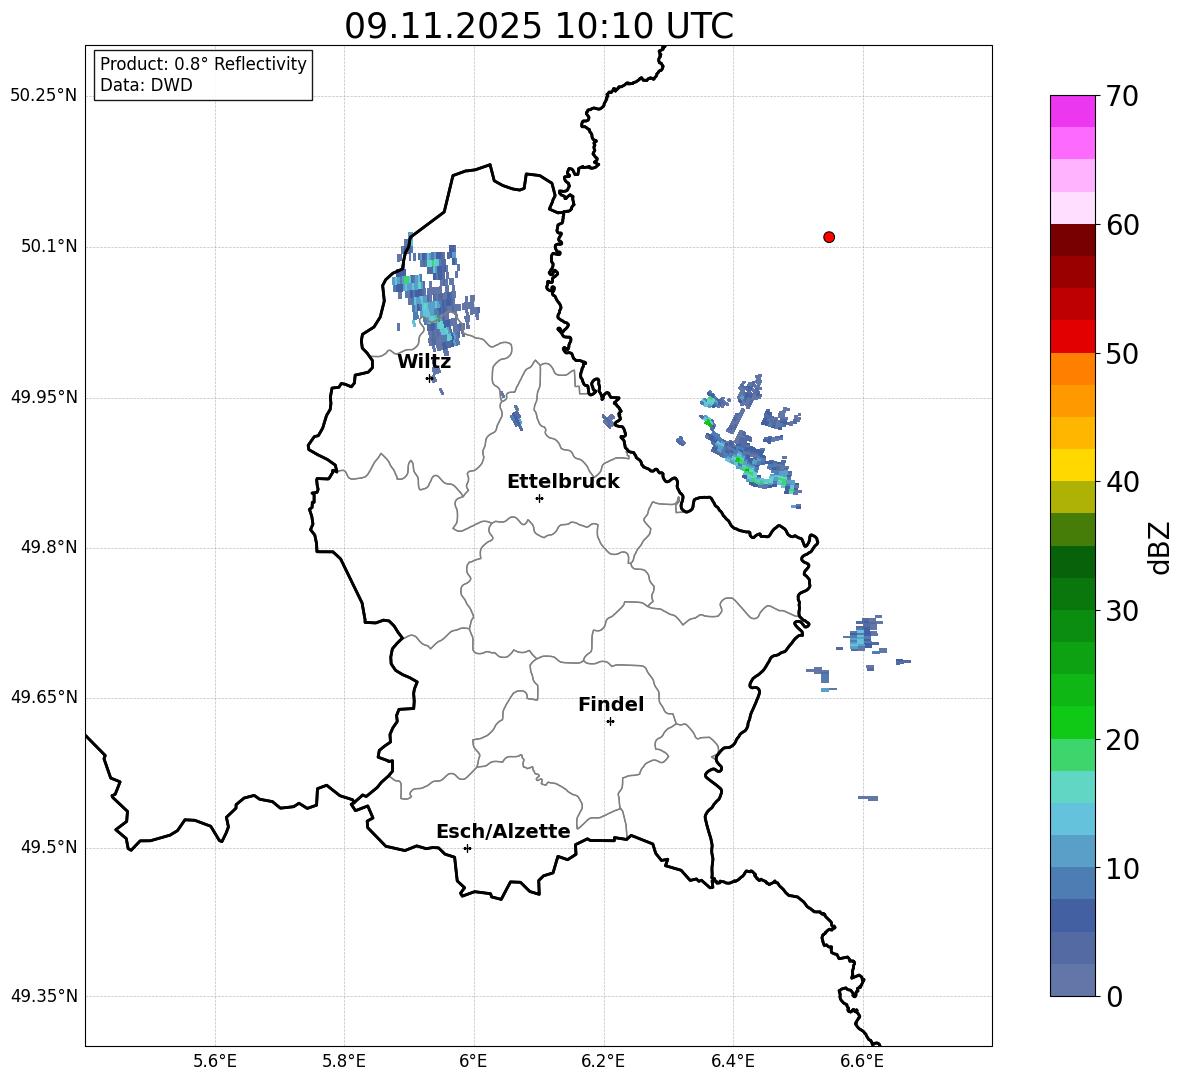Screen dimensions: 1184x1081
Task: Click the Wiltz location cross marker
Action: pos(430,378)
